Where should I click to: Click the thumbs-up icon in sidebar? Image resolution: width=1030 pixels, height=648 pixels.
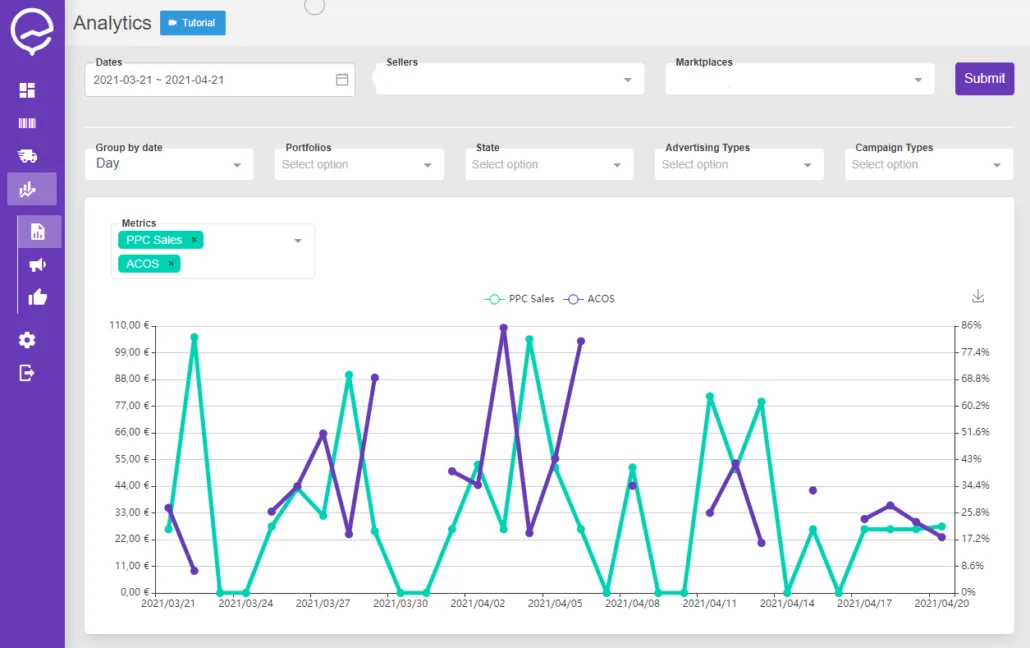coord(37,298)
